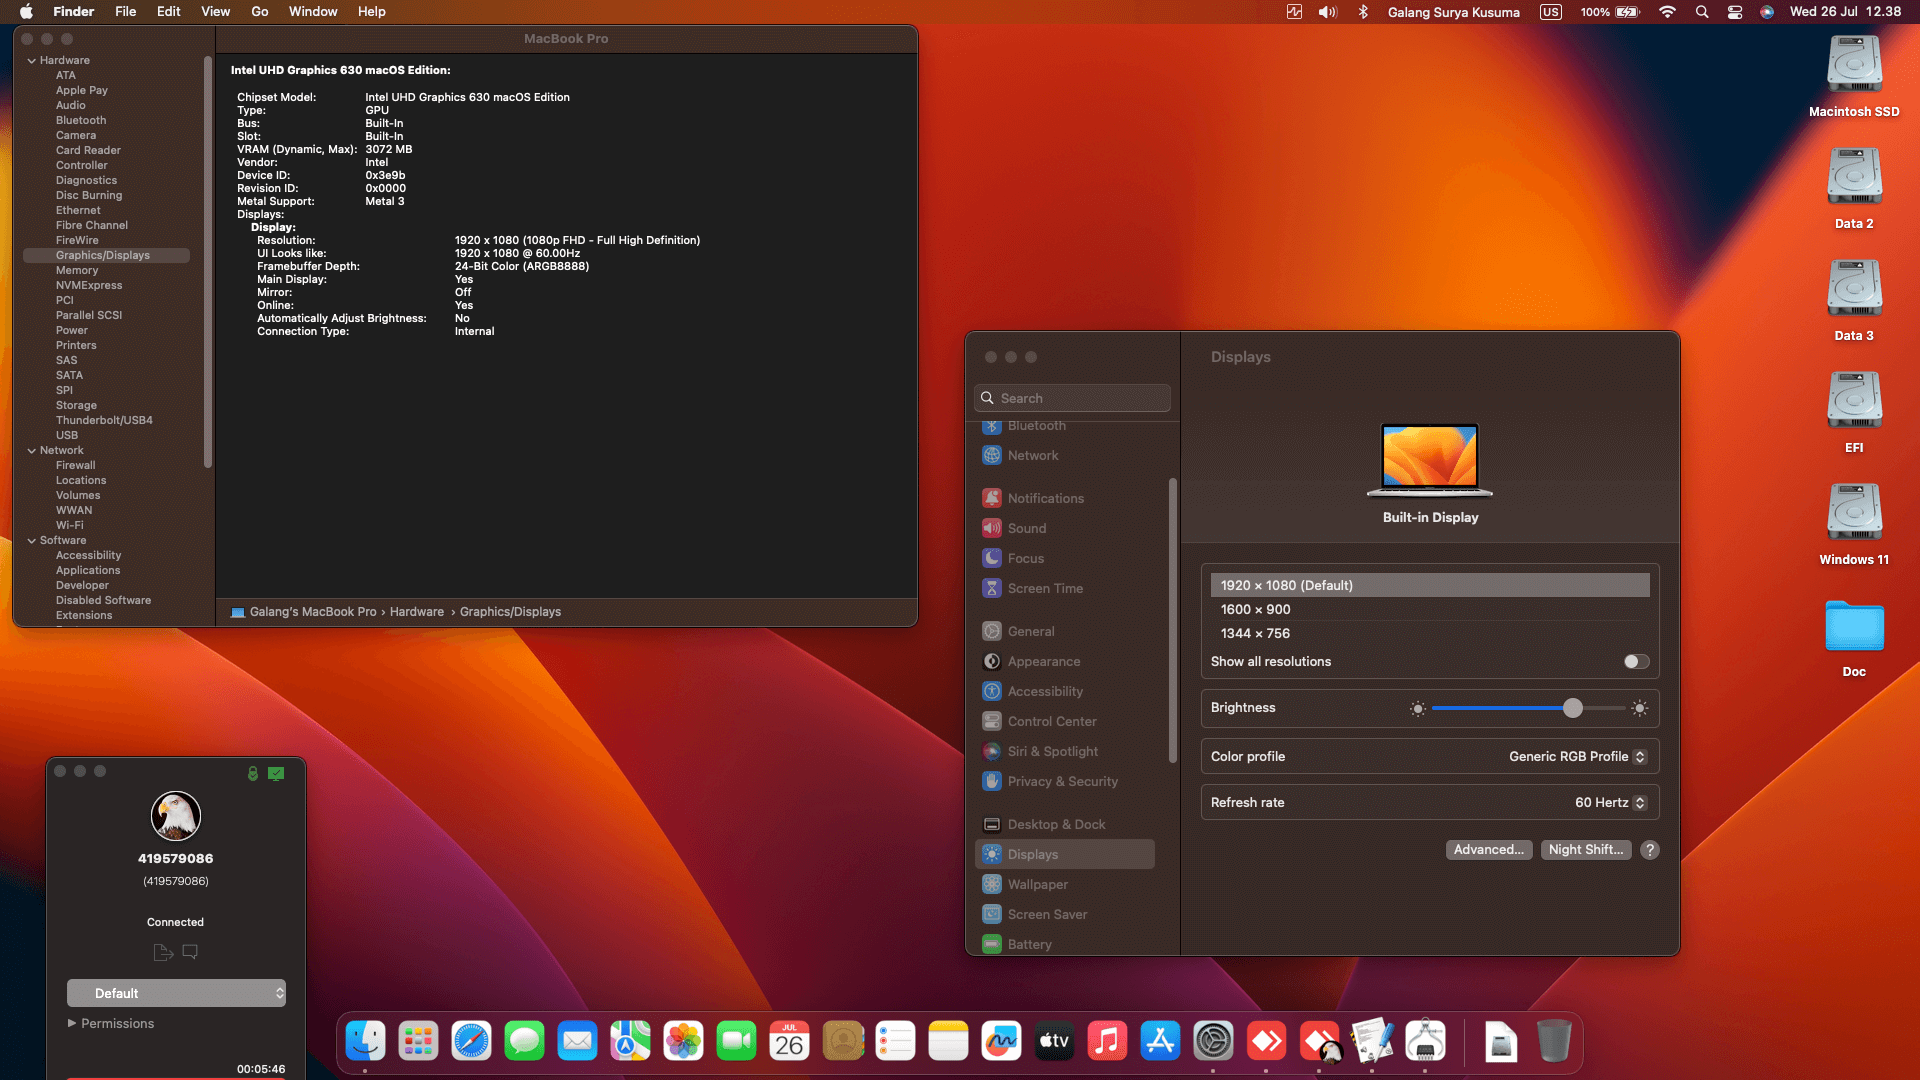Viewport: 1920px width, 1080px height.
Task: Open the Privacy & Security settings pane
Action: (x=1063, y=781)
